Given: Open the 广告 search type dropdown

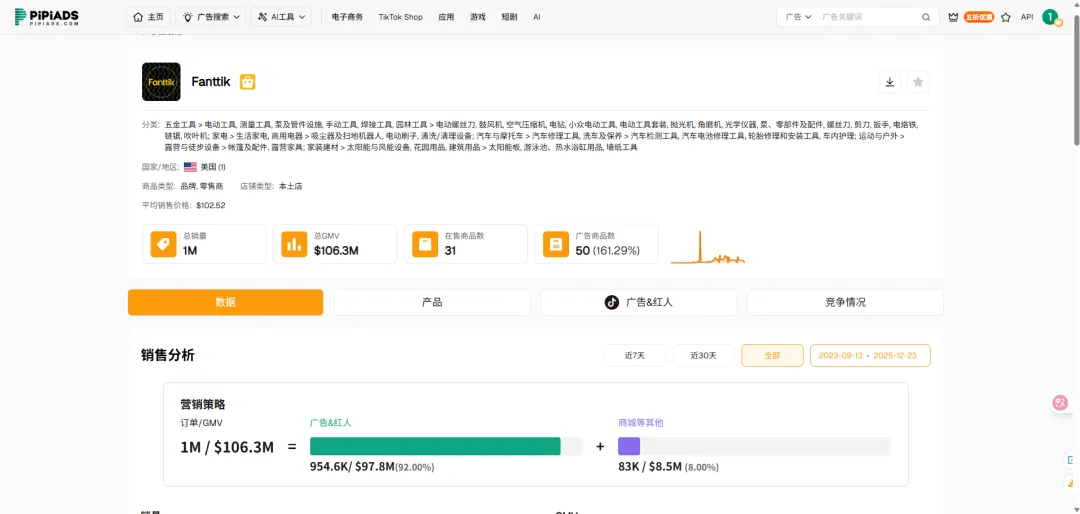Looking at the screenshot, I should pyautogui.click(x=798, y=17).
